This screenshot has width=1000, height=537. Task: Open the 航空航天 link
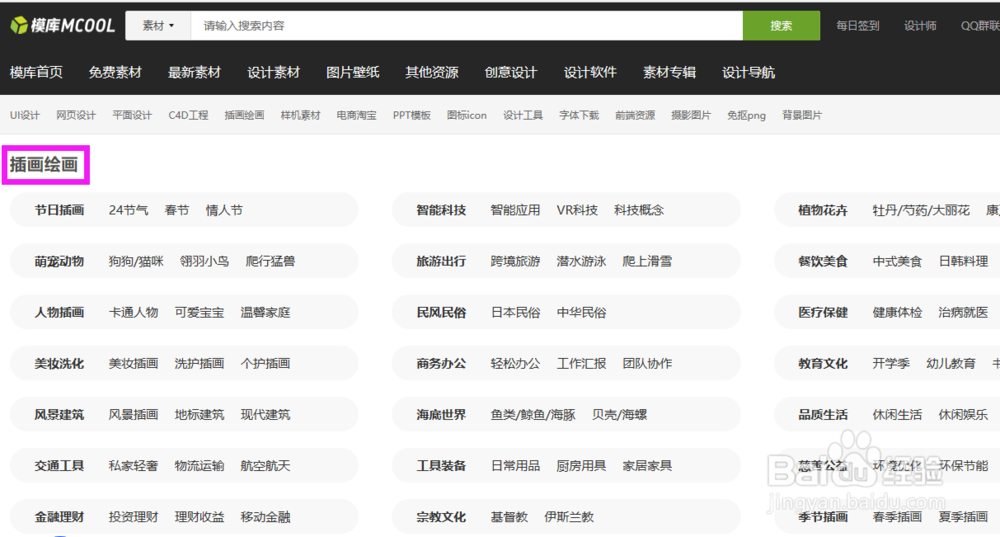tap(265, 466)
